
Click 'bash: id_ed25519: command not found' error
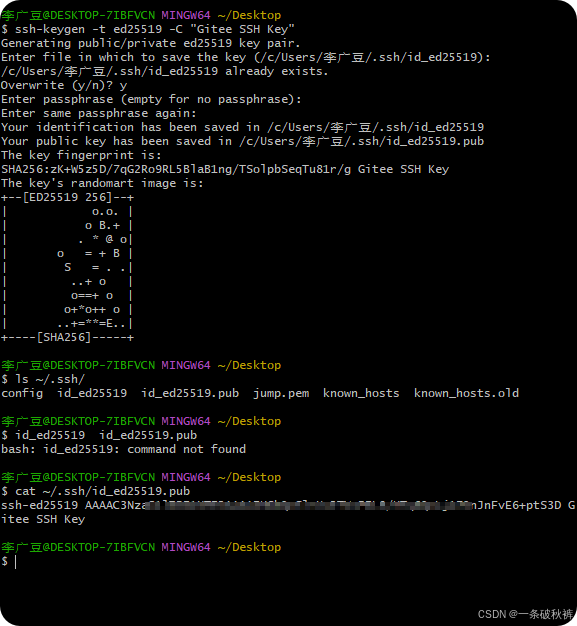click(x=123, y=449)
